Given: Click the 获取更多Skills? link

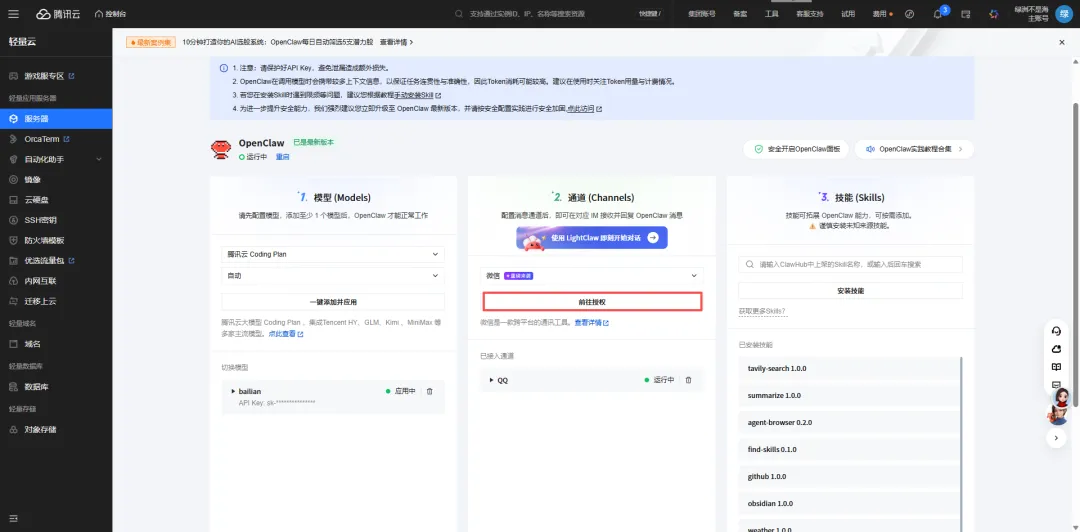Looking at the screenshot, I should pos(762,311).
